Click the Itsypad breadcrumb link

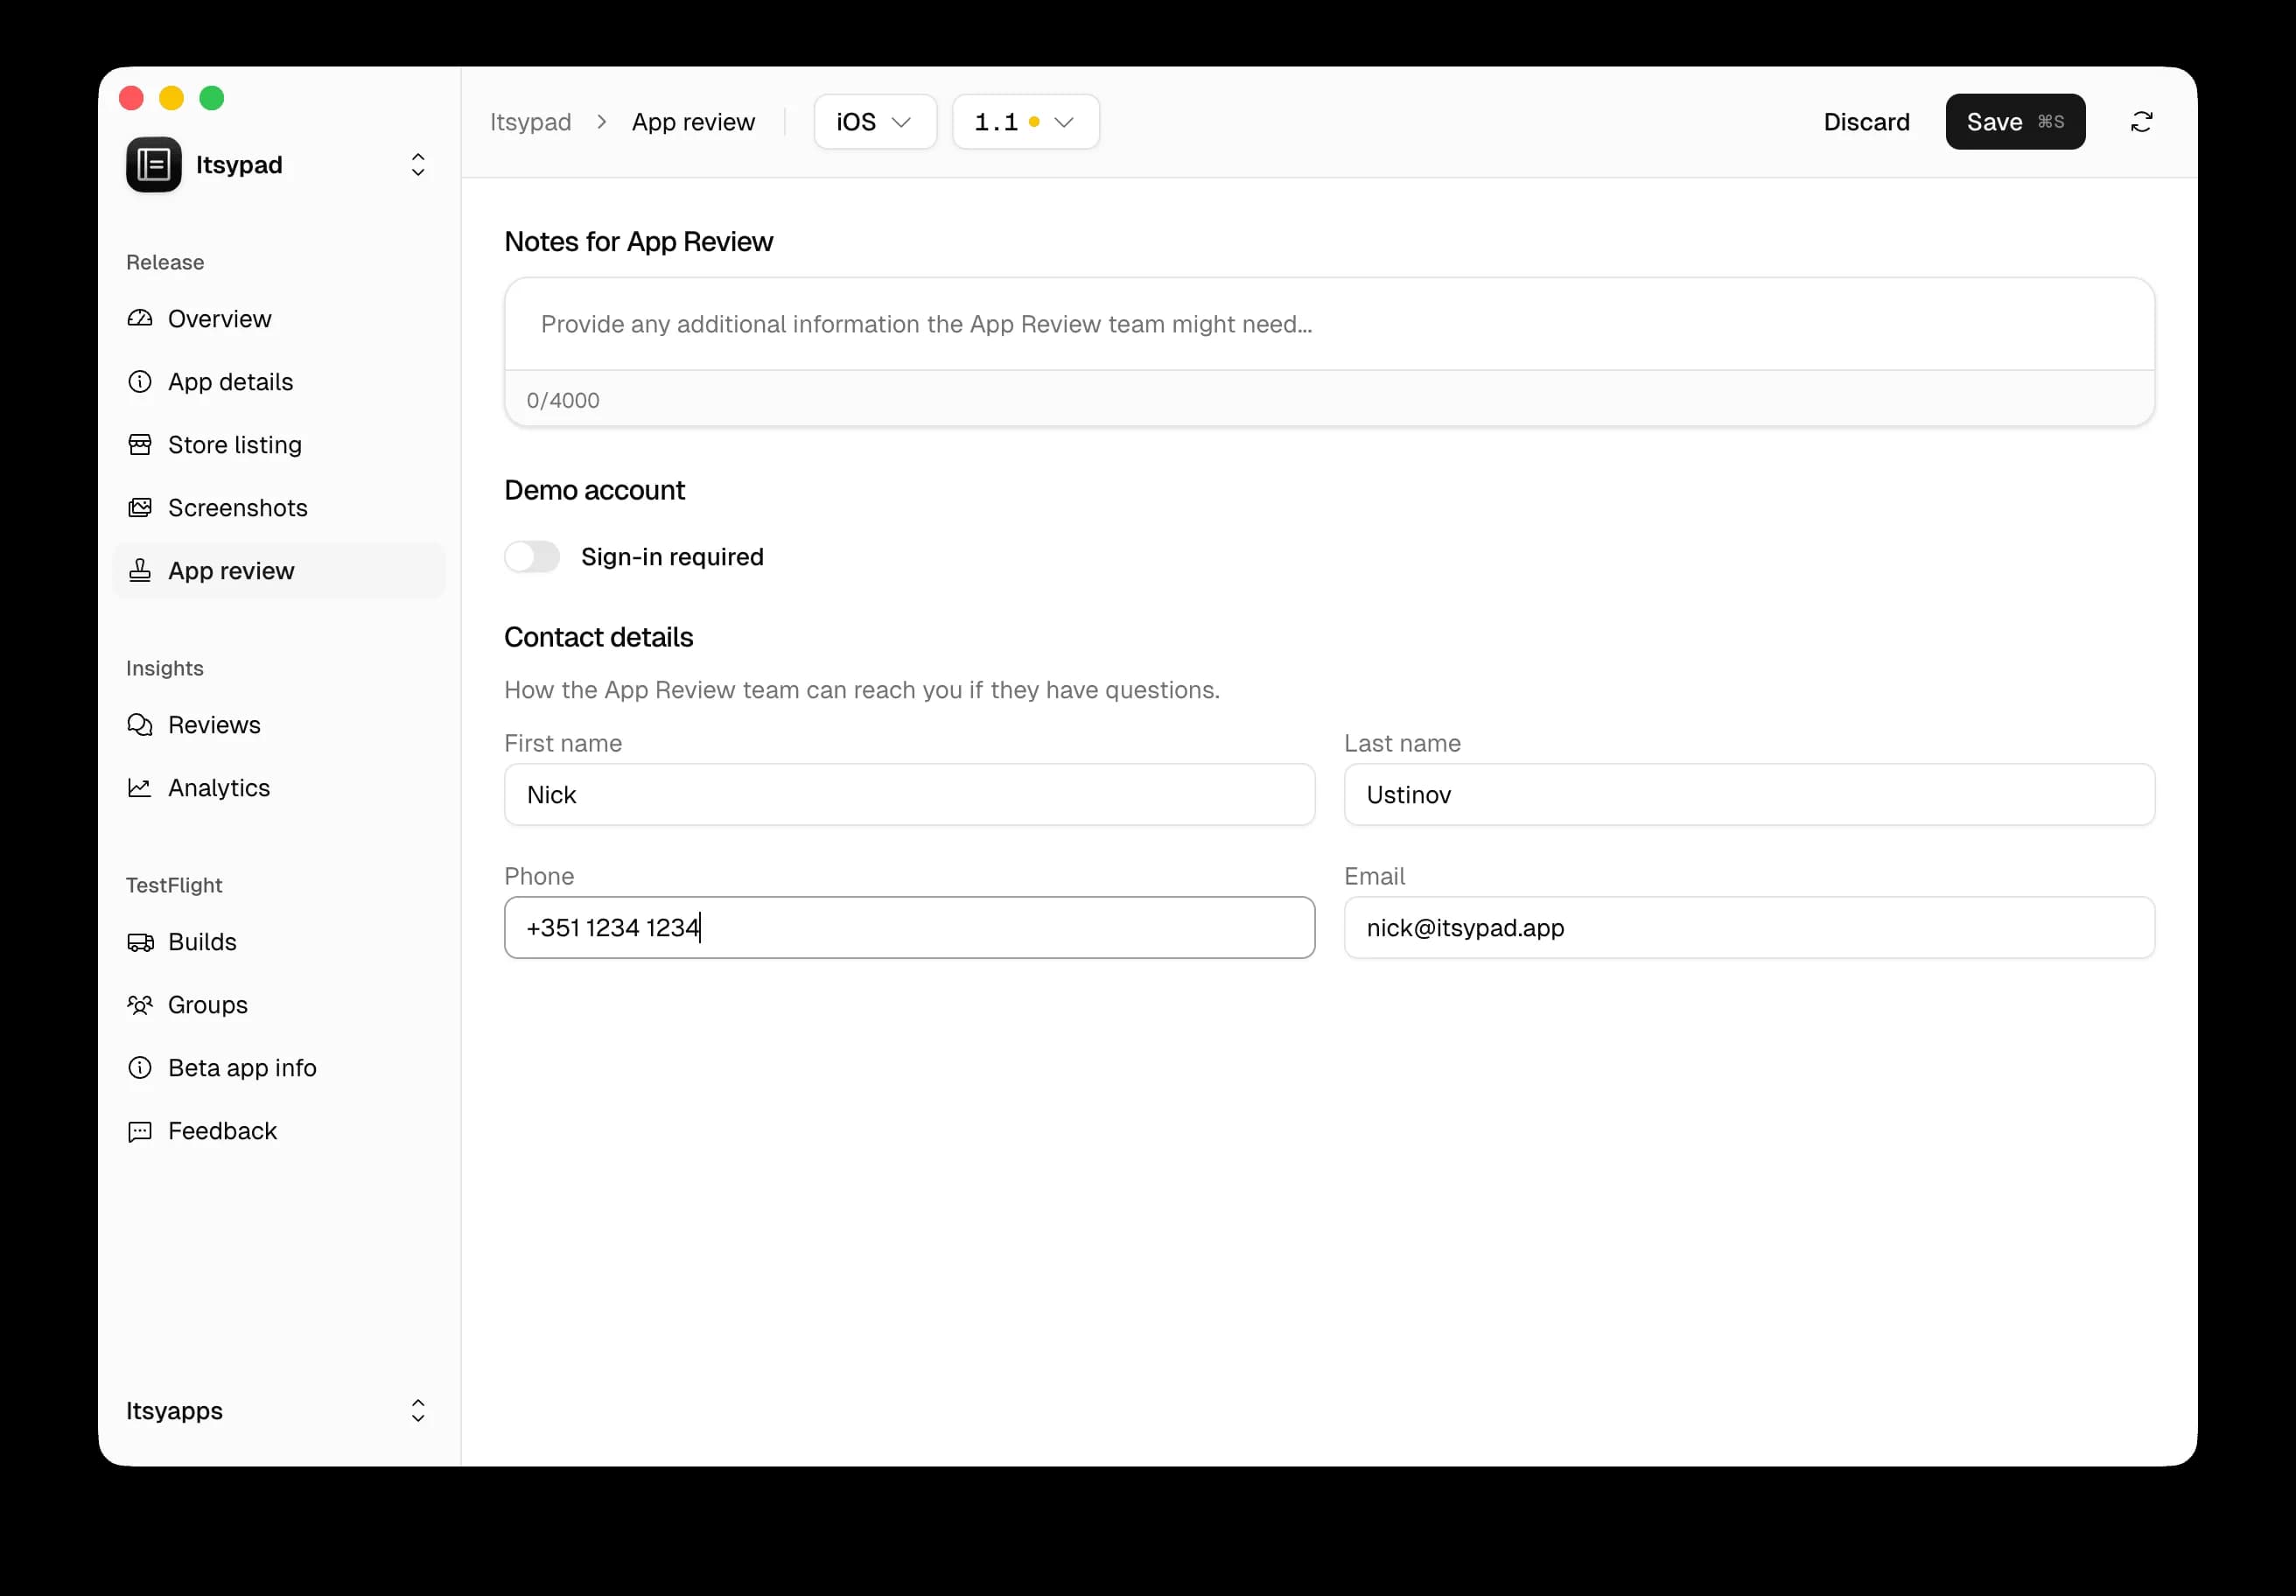[531, 121]
